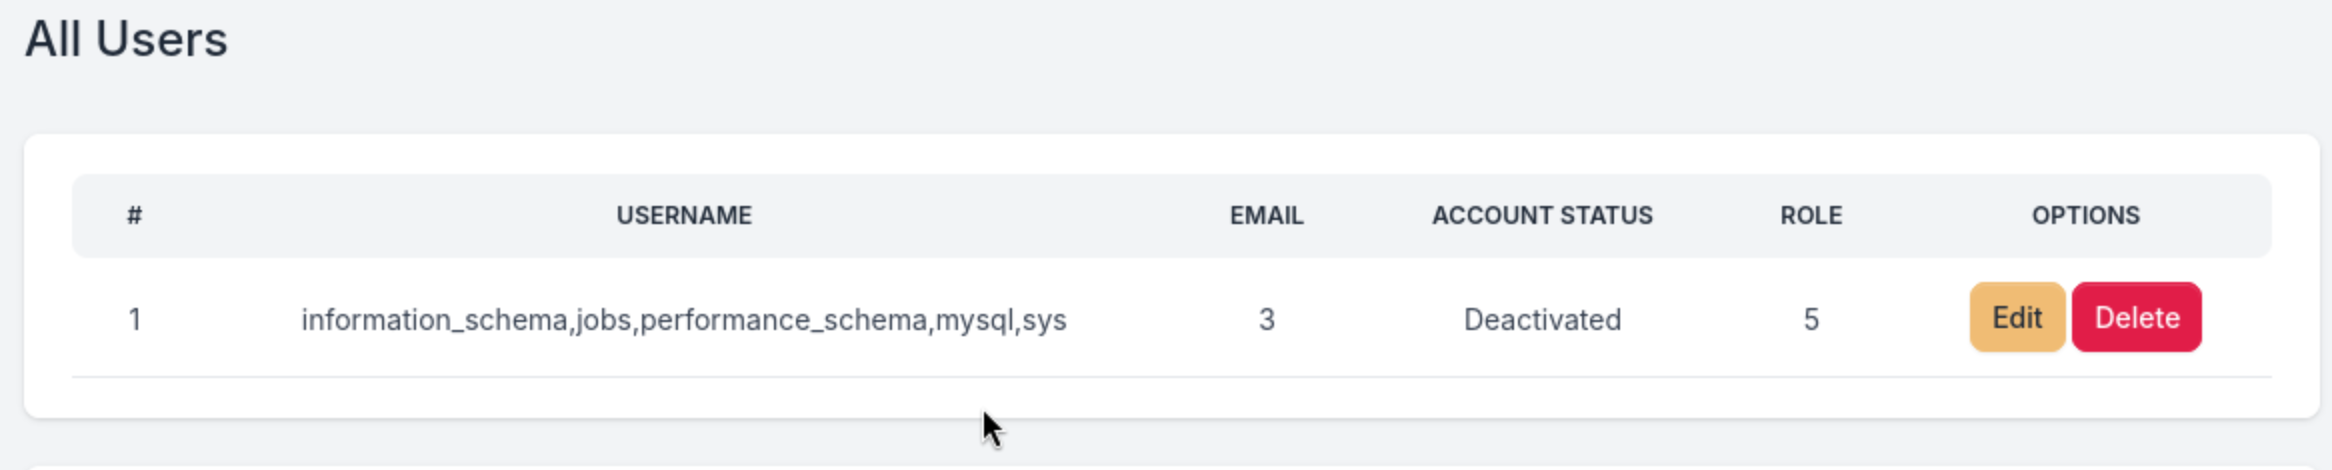Click the All Users page heading
The width and height of the screenshot is (2332, 470).
[126, 40]
